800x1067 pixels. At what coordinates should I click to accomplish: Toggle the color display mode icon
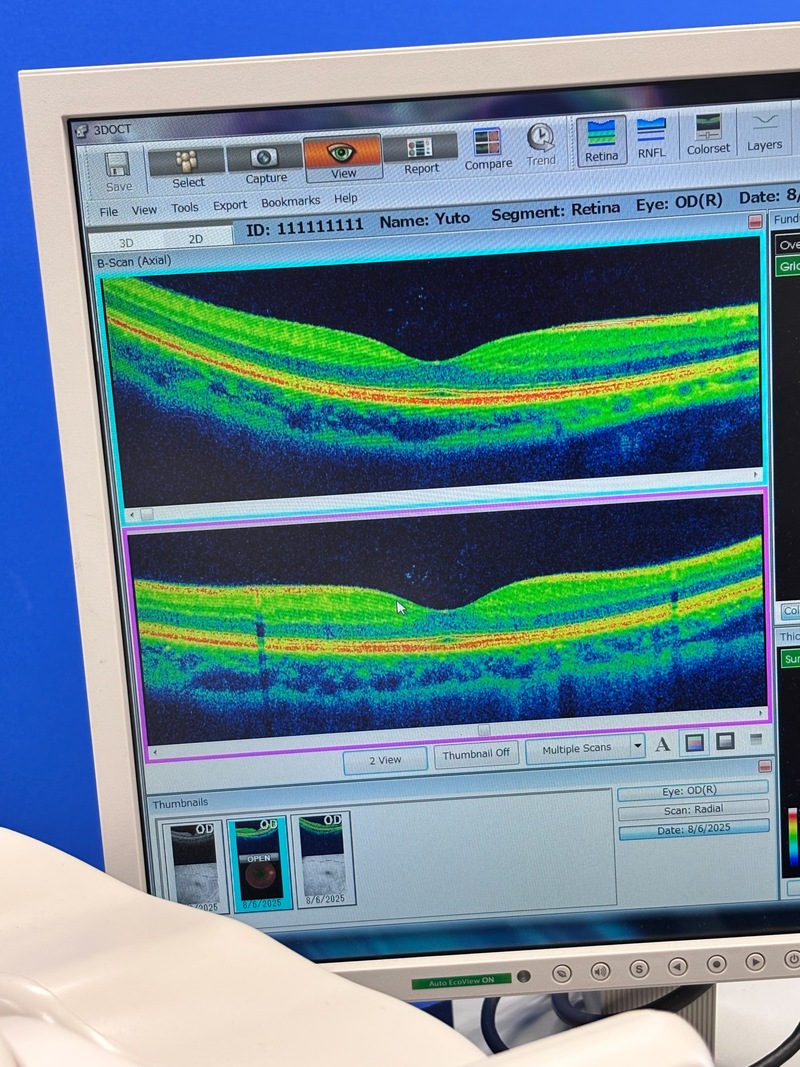pos(695,742)
